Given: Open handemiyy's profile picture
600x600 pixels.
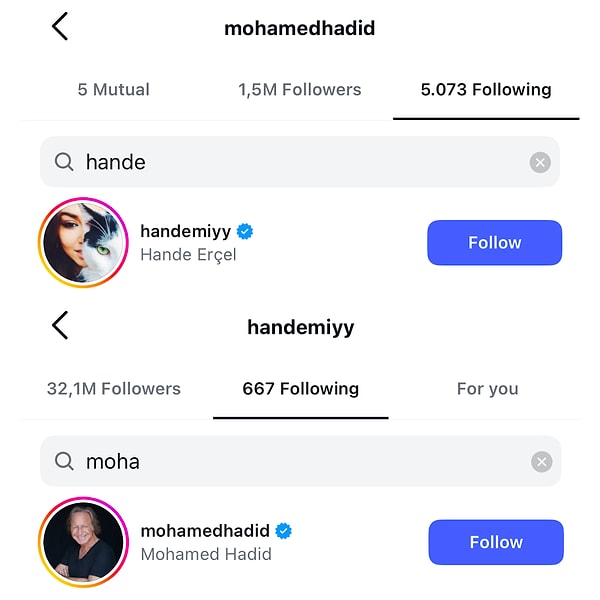Looking at the screenshot, I should (x=83, y=243).
